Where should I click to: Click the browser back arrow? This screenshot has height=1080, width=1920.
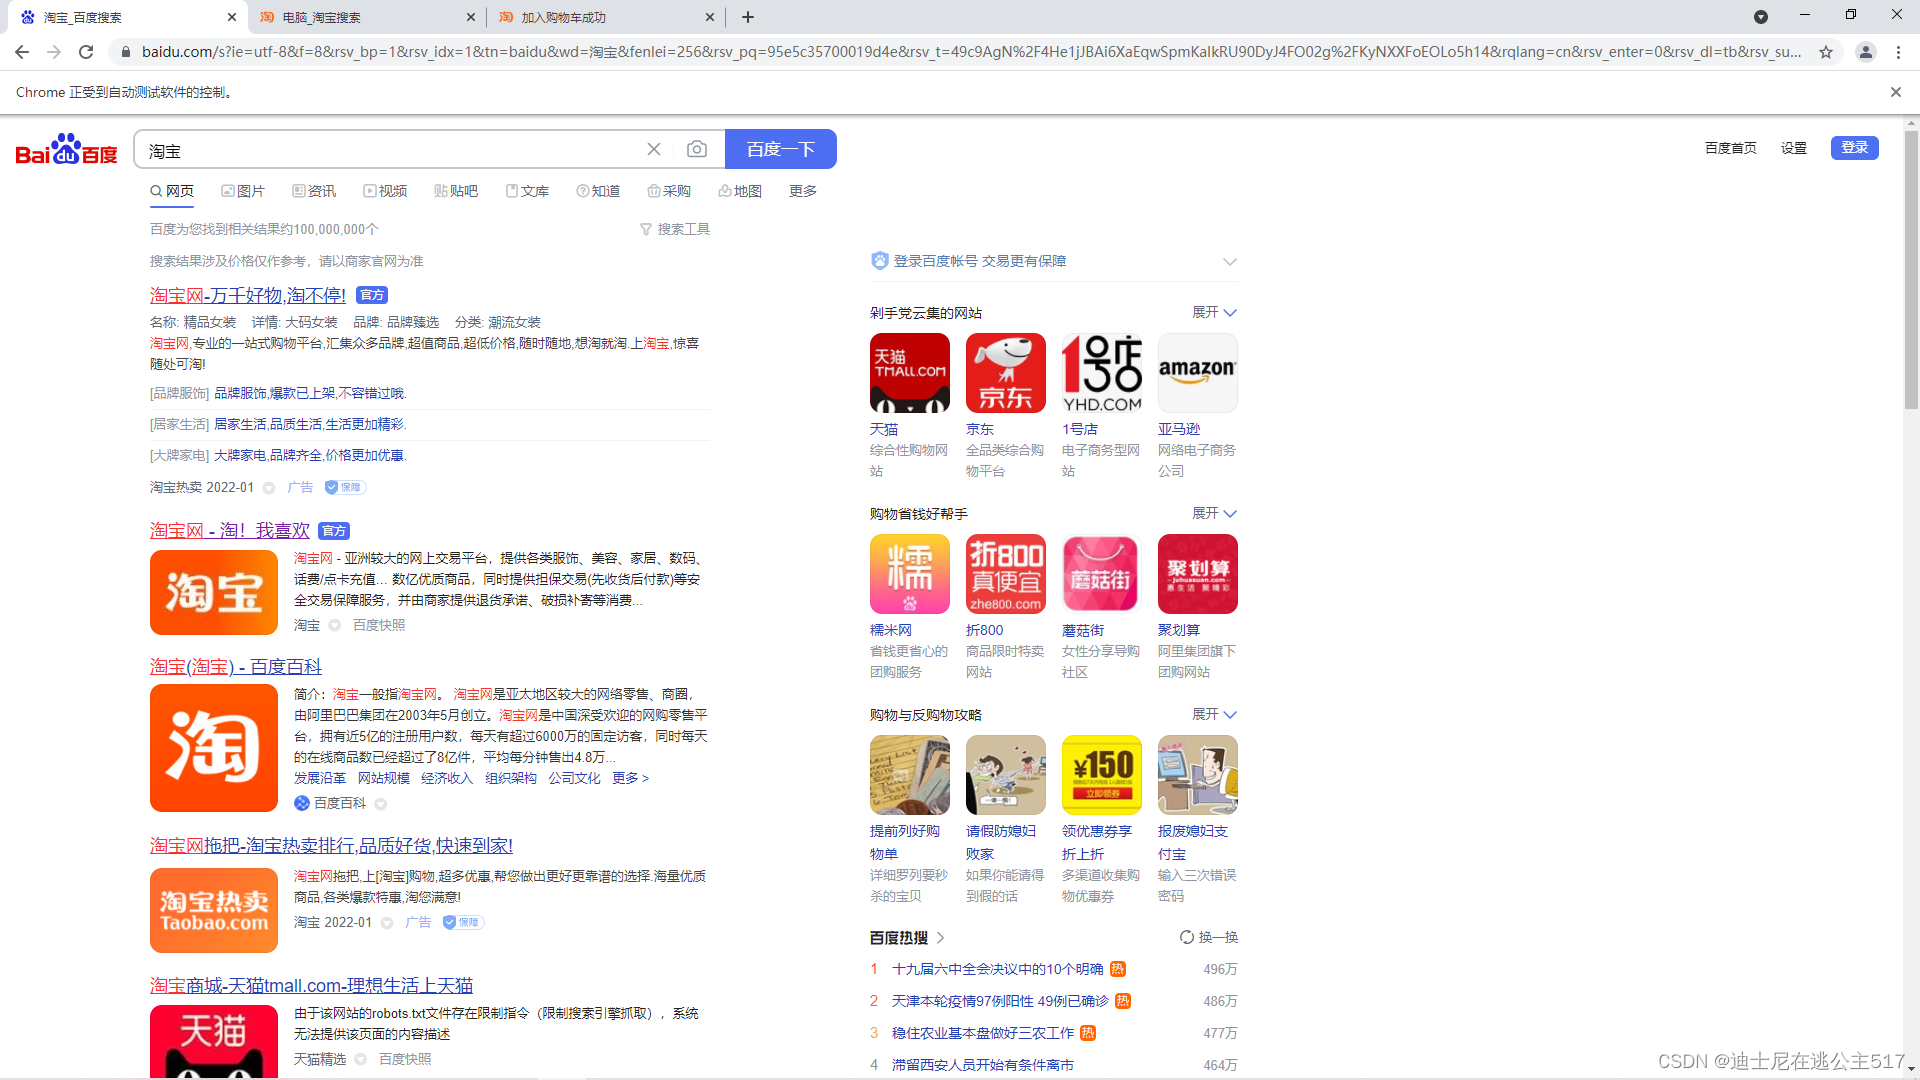pyautogui.click(x=22, y=51)
